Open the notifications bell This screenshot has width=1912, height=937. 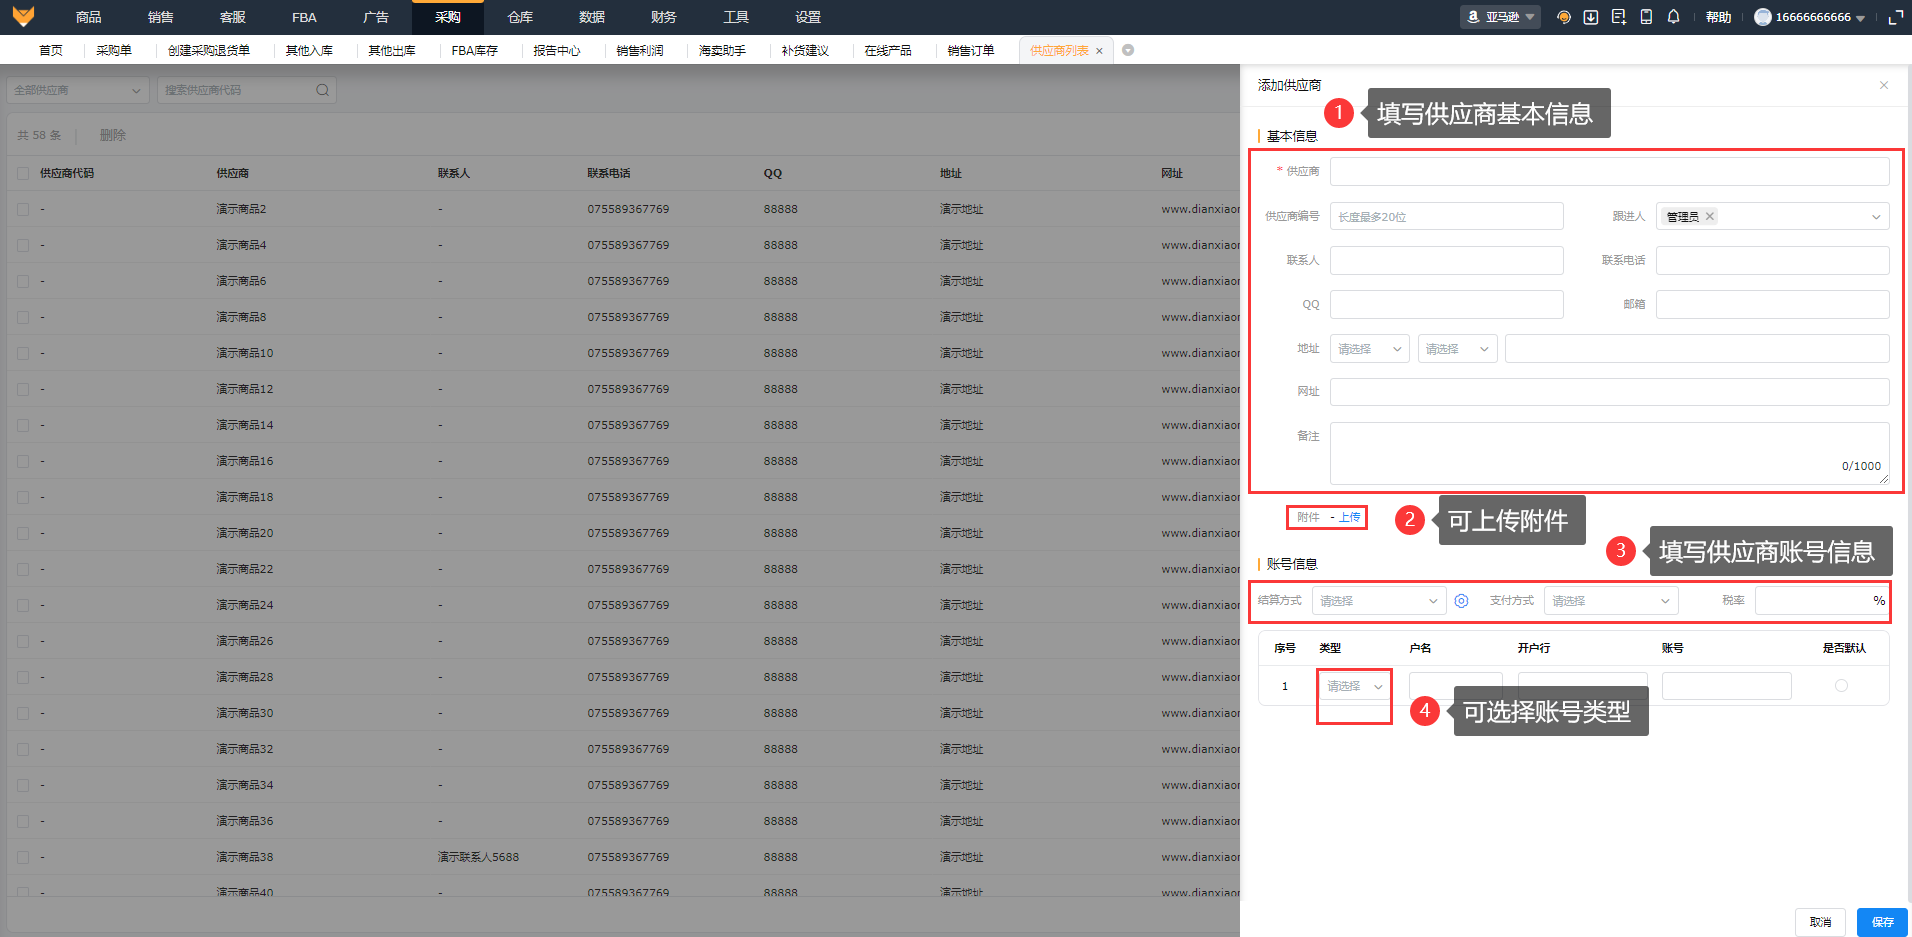(x=1673, y=17)
